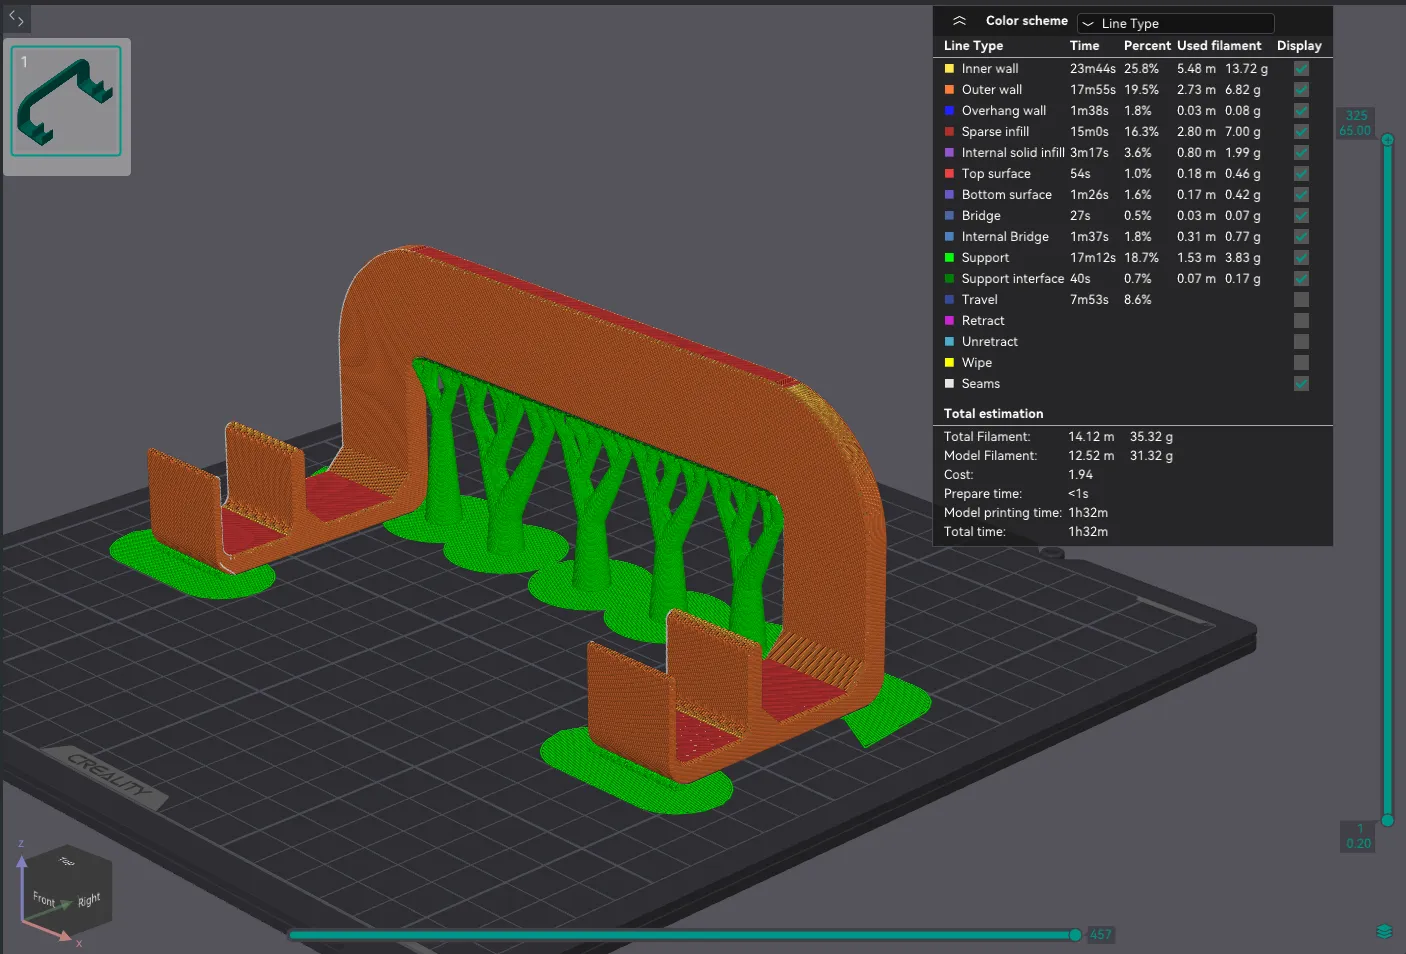Disable Inner wall display checkbox
This screenshot has height=954, width=1406.
[x=1301, y=69]
